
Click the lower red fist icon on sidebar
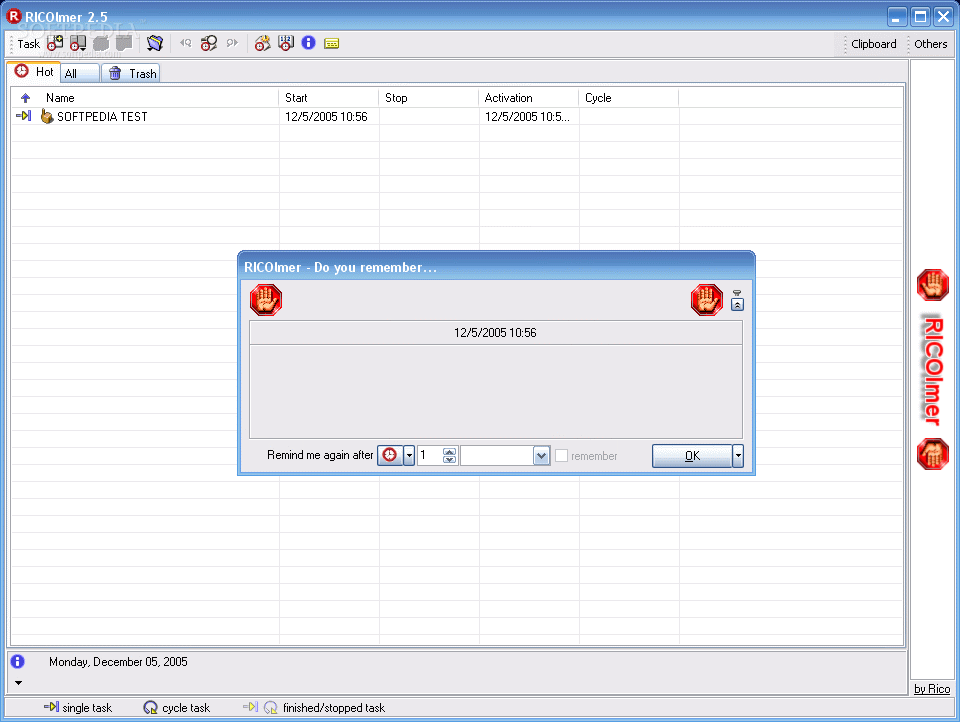pos(932,454)
